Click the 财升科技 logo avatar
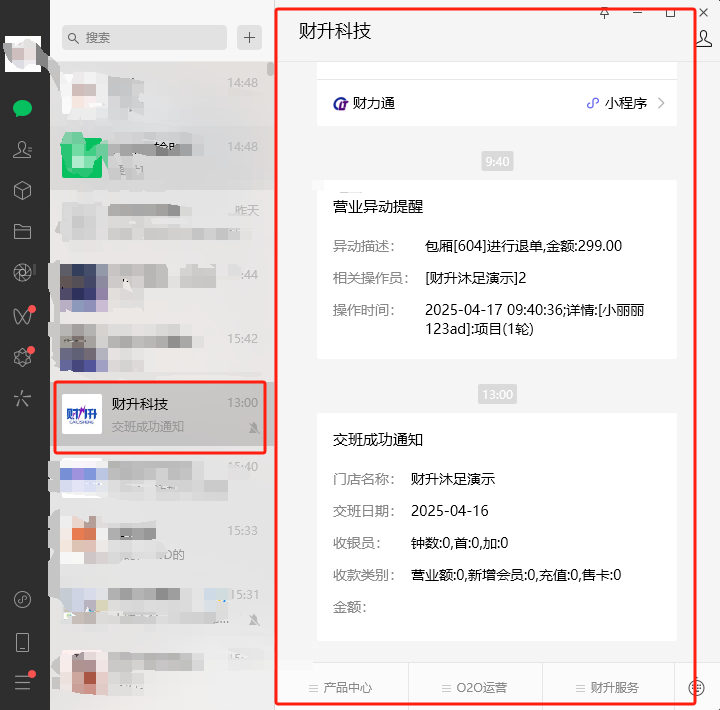Viewport: 720px width, 710px height. pos(82,414)
